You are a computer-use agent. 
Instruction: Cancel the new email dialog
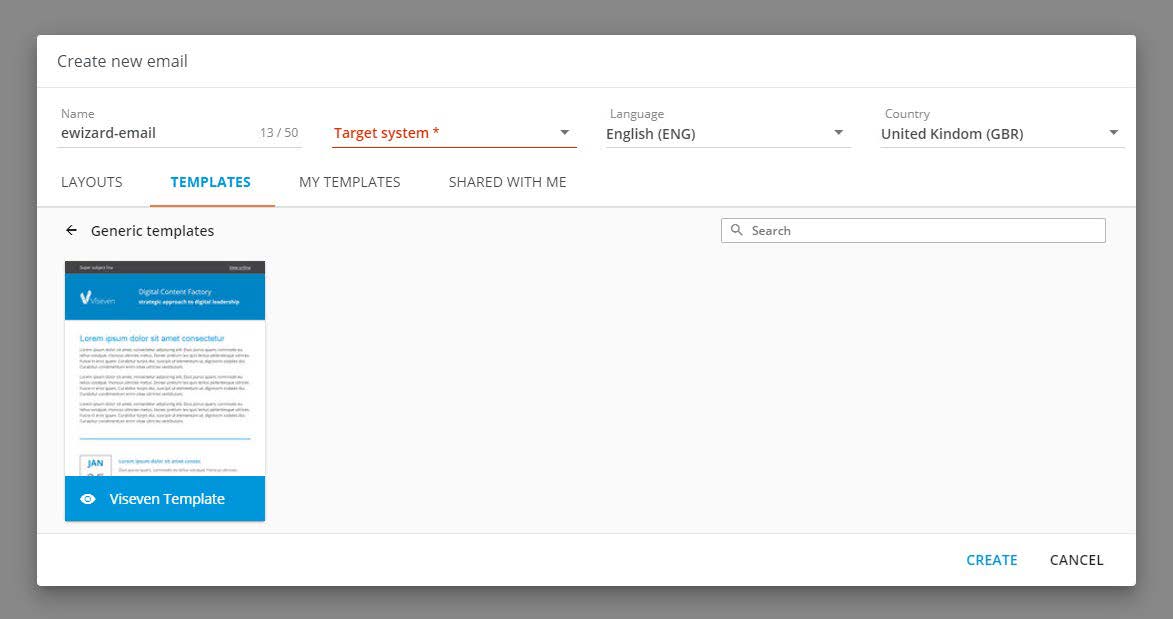1076,560
